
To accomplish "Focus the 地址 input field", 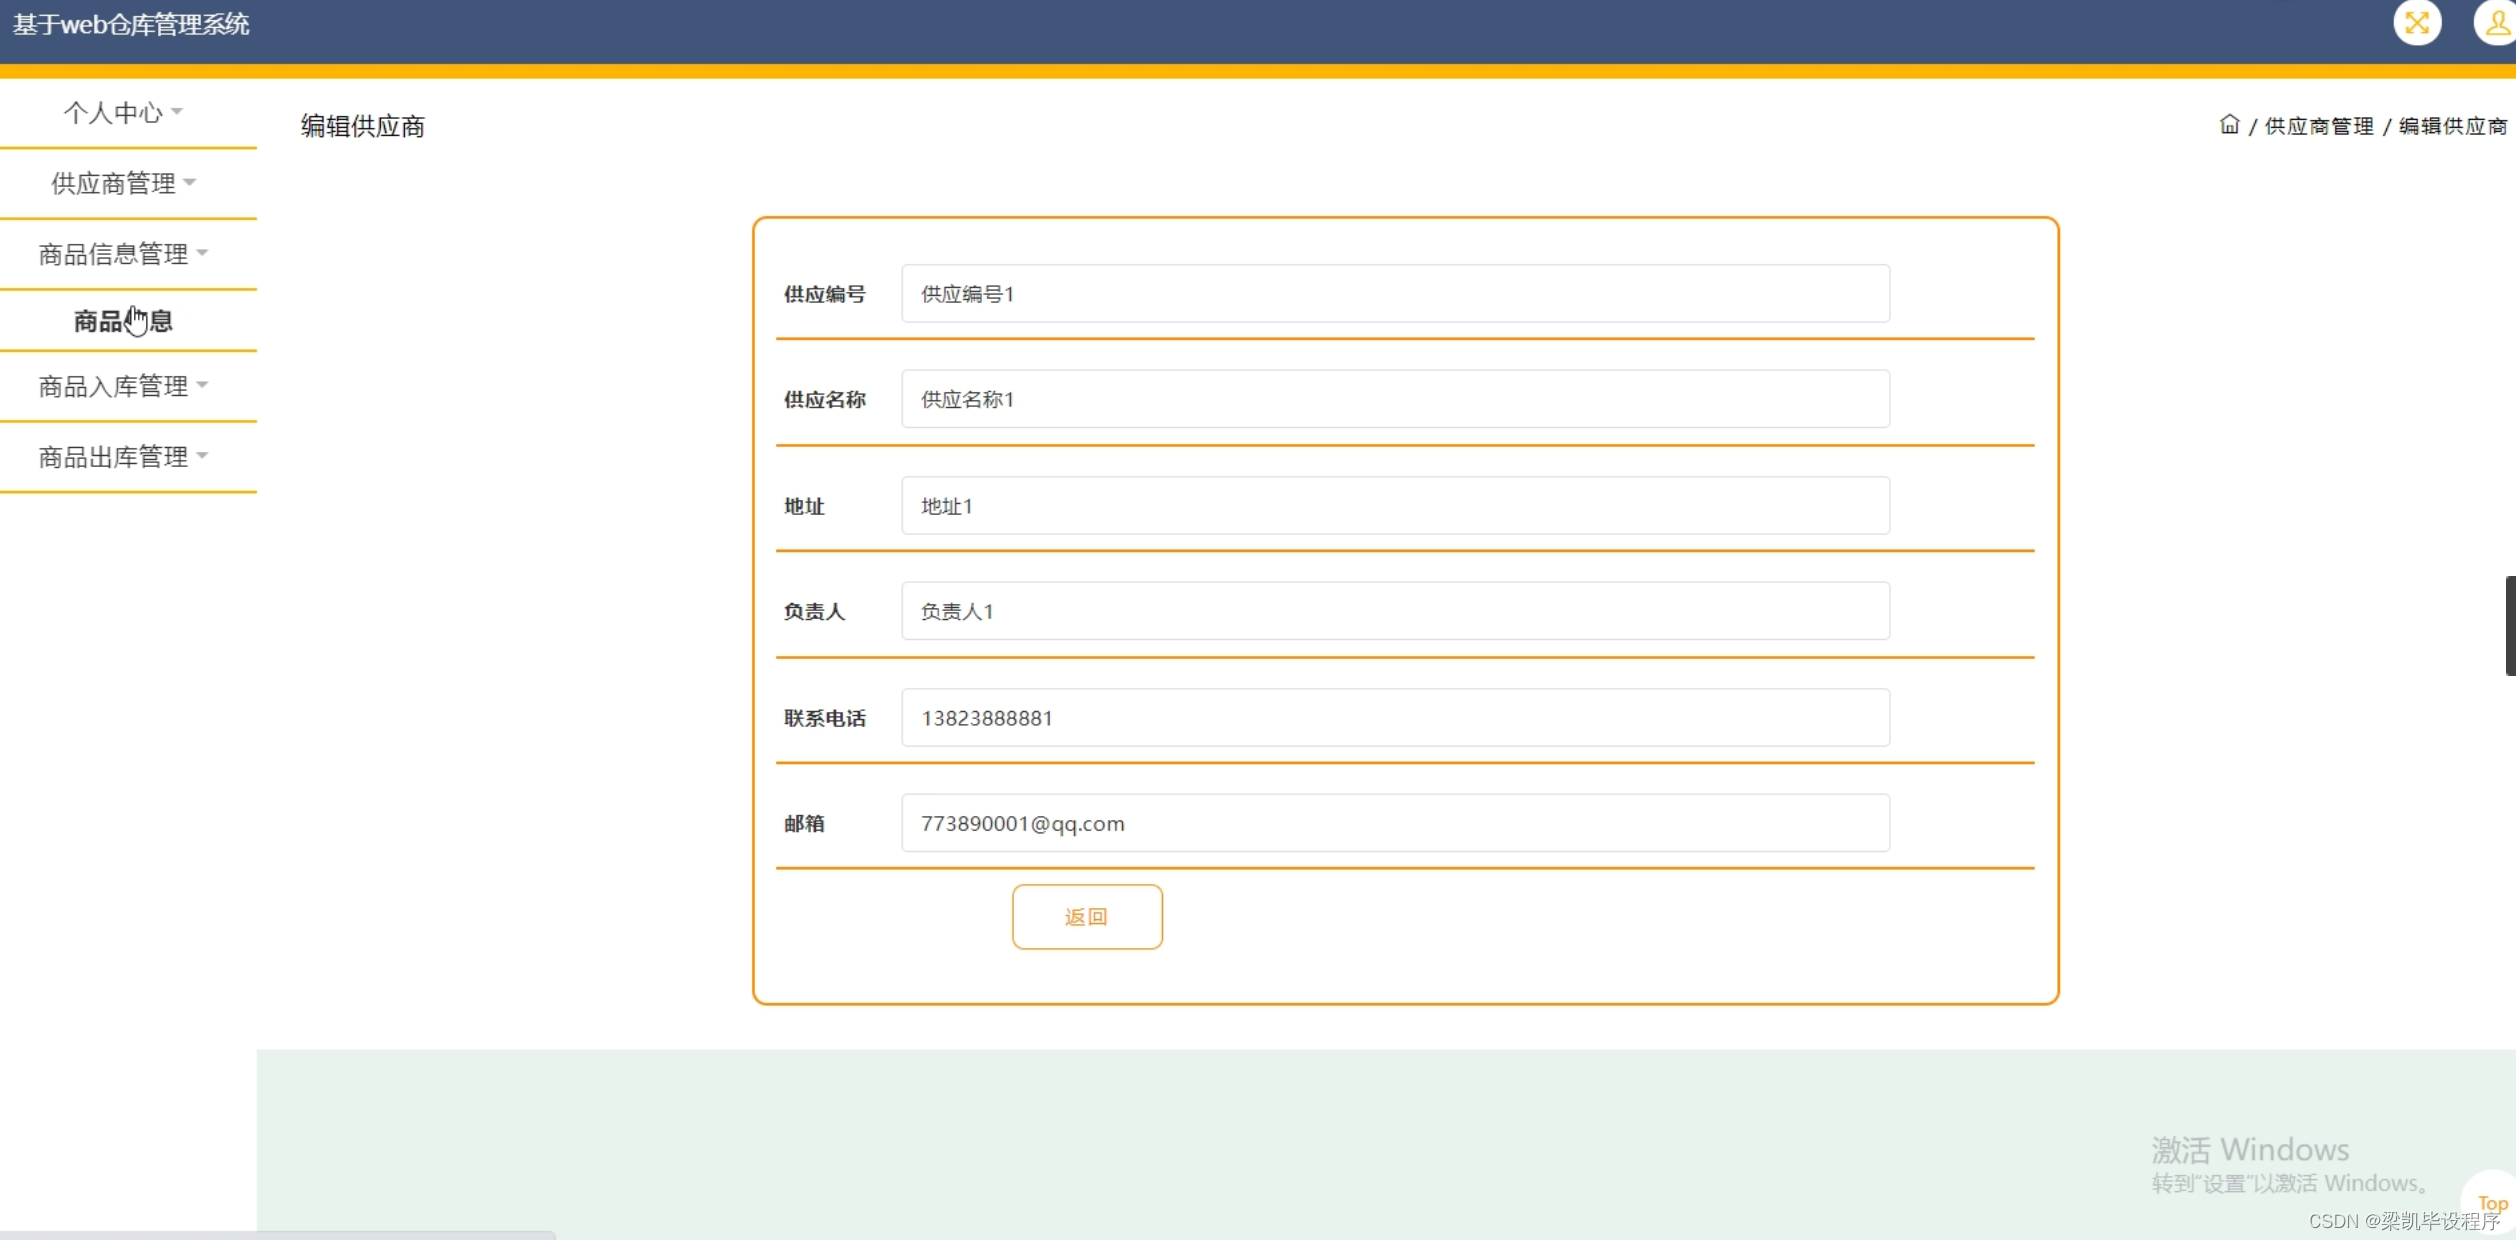I will (x=1394, y=506).
